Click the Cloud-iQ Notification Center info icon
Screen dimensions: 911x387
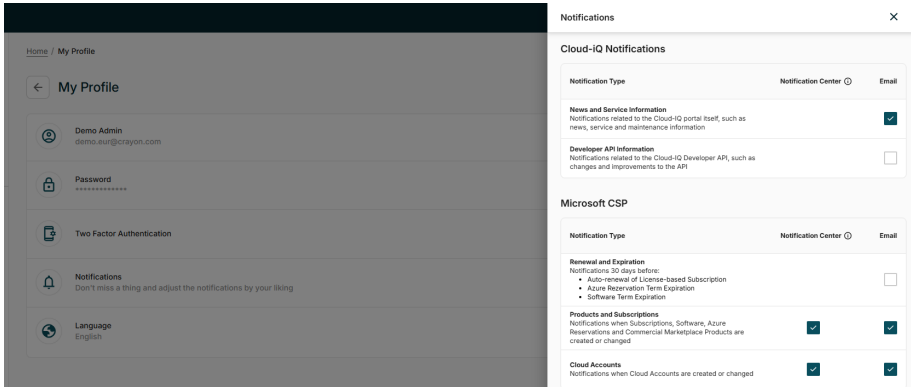848,81
